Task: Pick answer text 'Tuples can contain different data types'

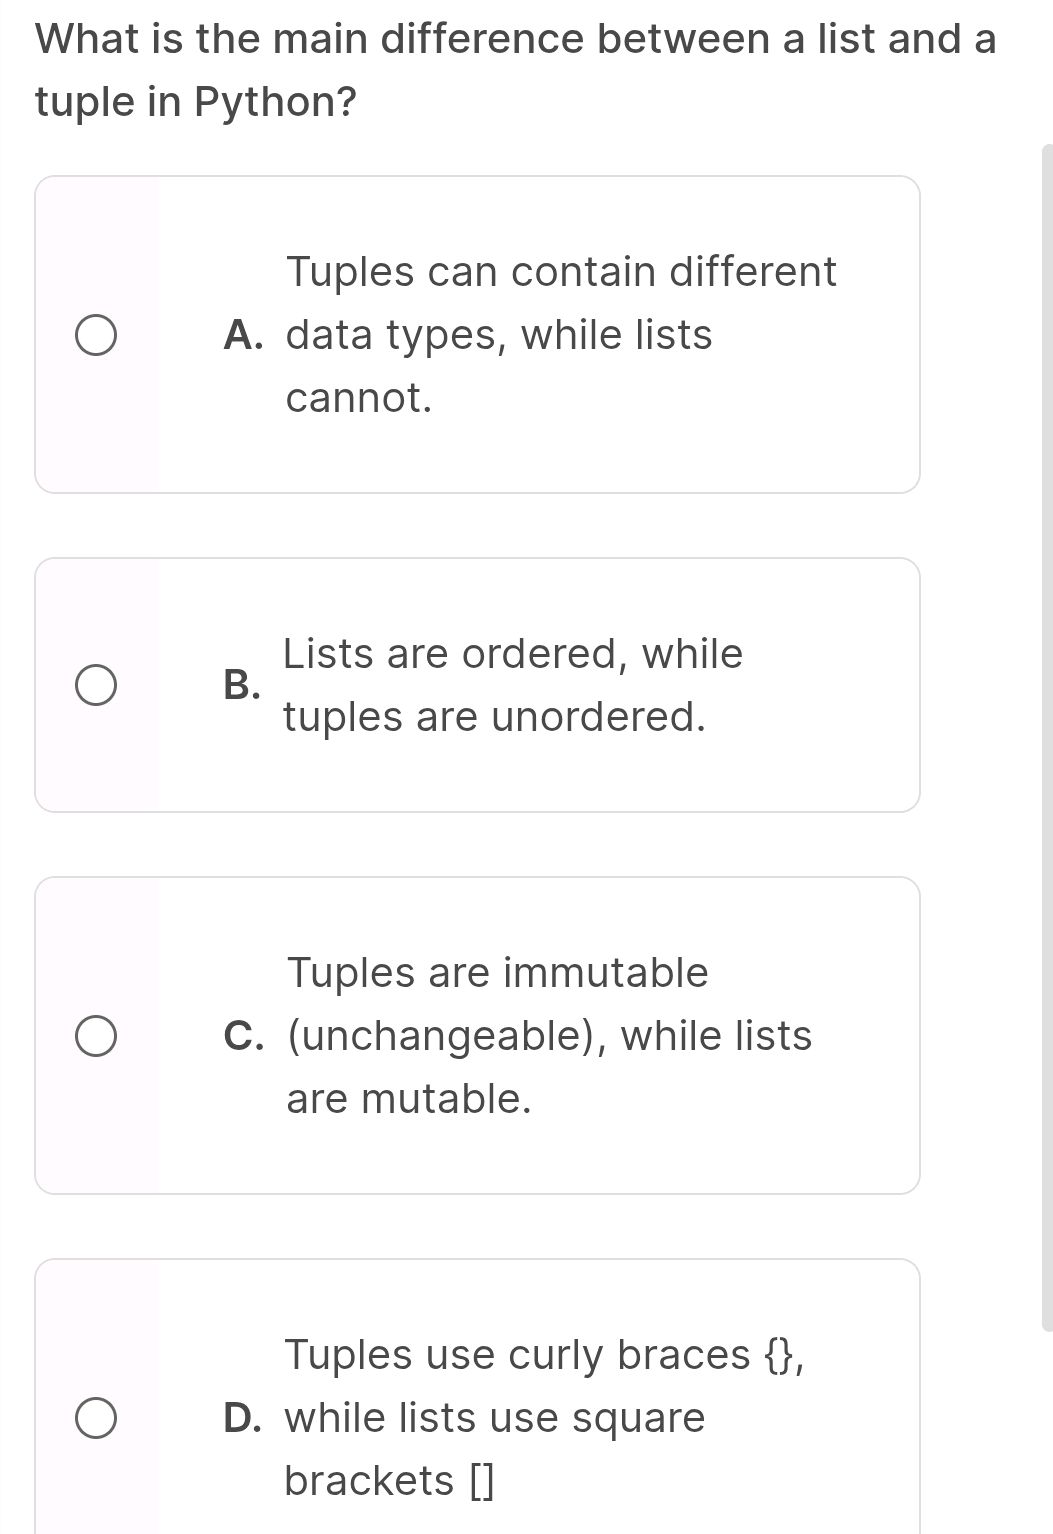Action: (x=561, y=272)
